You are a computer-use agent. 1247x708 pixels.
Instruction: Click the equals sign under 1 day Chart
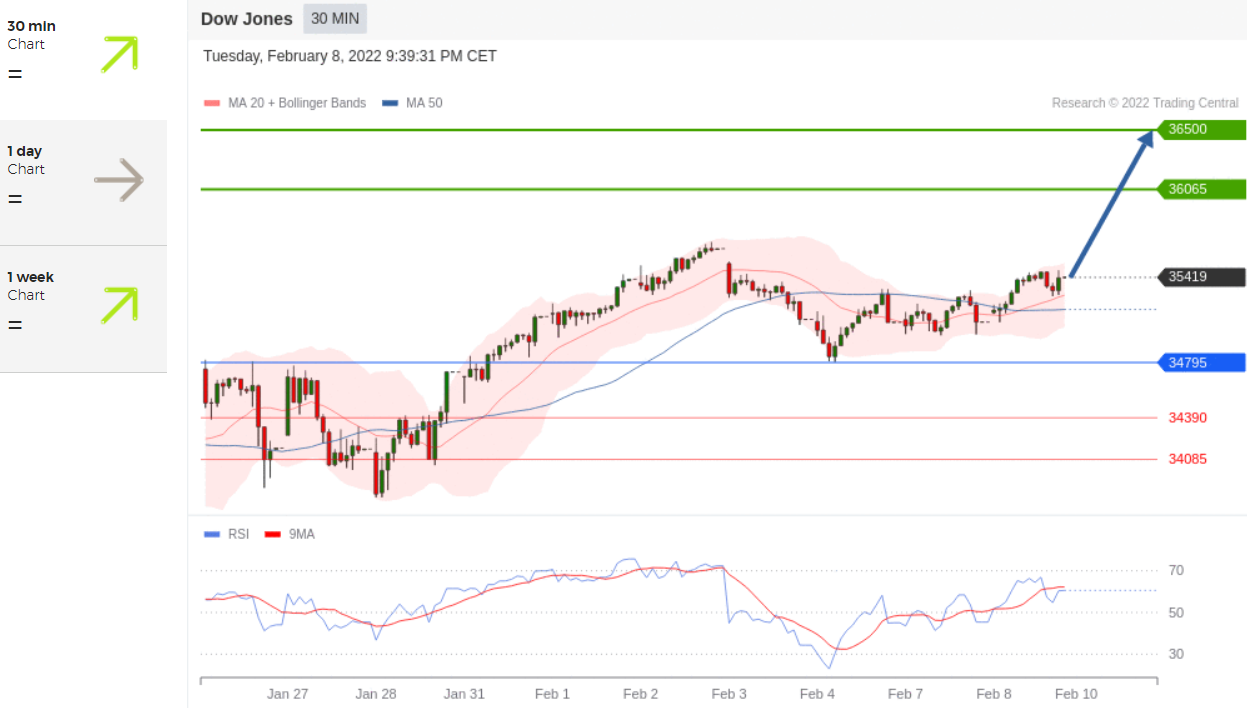tap(15, 199)
